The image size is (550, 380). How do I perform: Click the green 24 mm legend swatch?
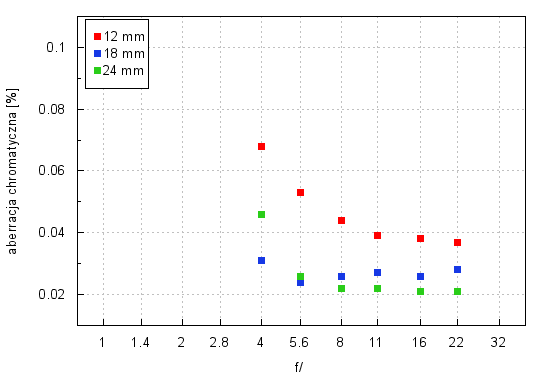tap(98, 71)
